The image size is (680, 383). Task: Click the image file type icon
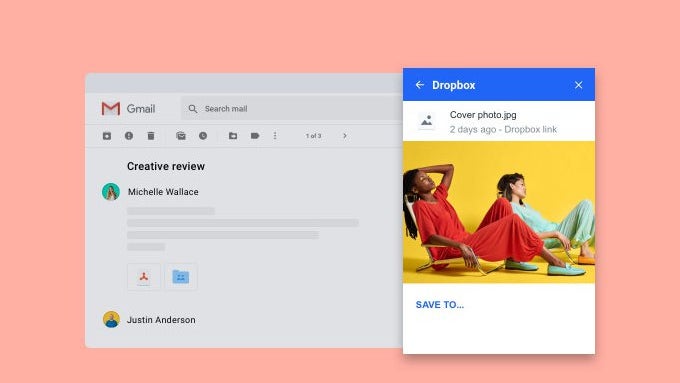click(x=427, y=121)
